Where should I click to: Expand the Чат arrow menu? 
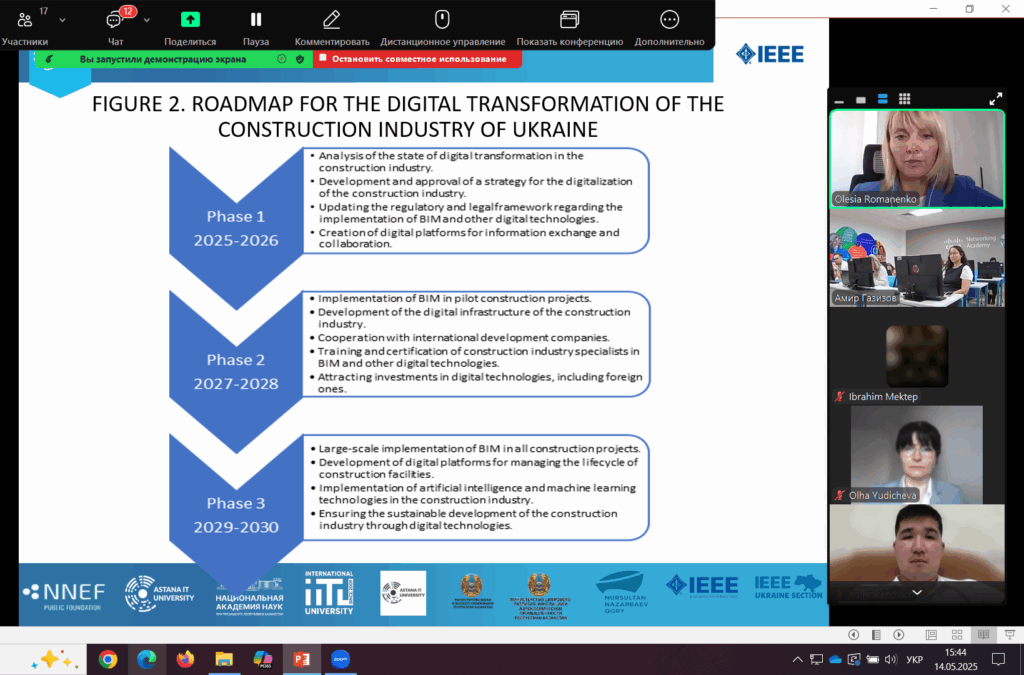pyautogui.click(x=147, y=20)
